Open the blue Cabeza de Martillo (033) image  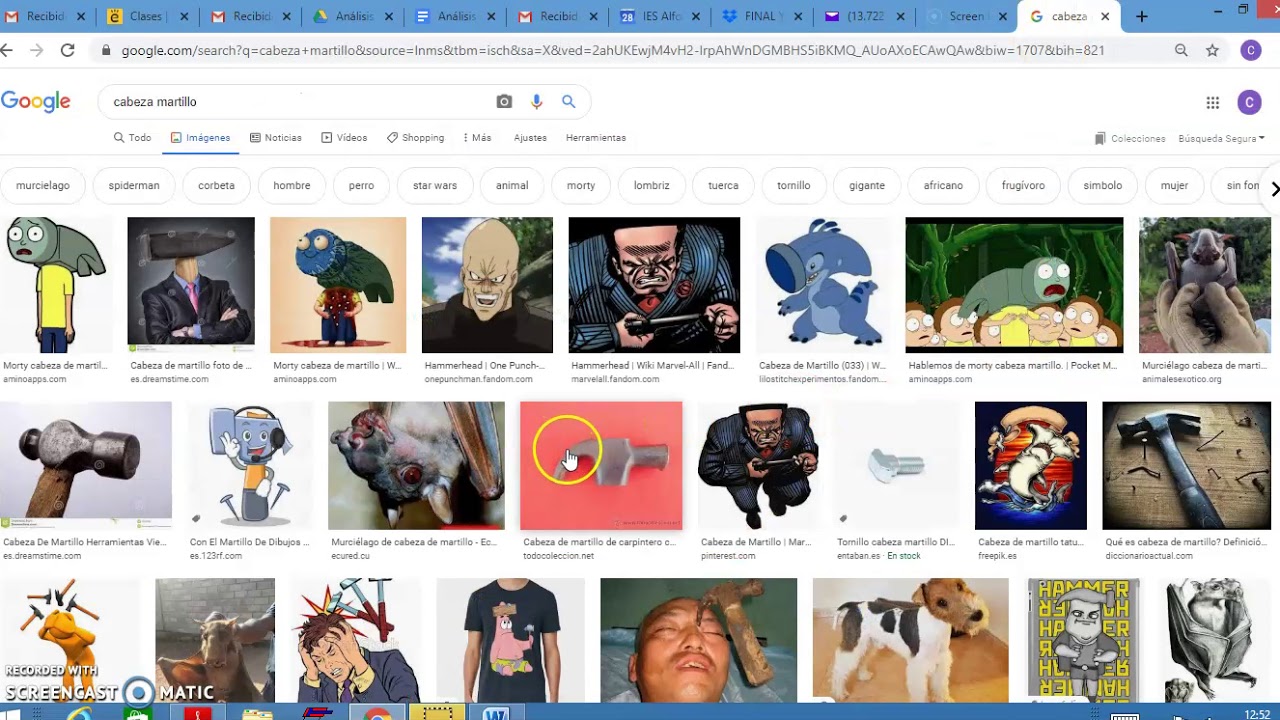coord(823,285)
